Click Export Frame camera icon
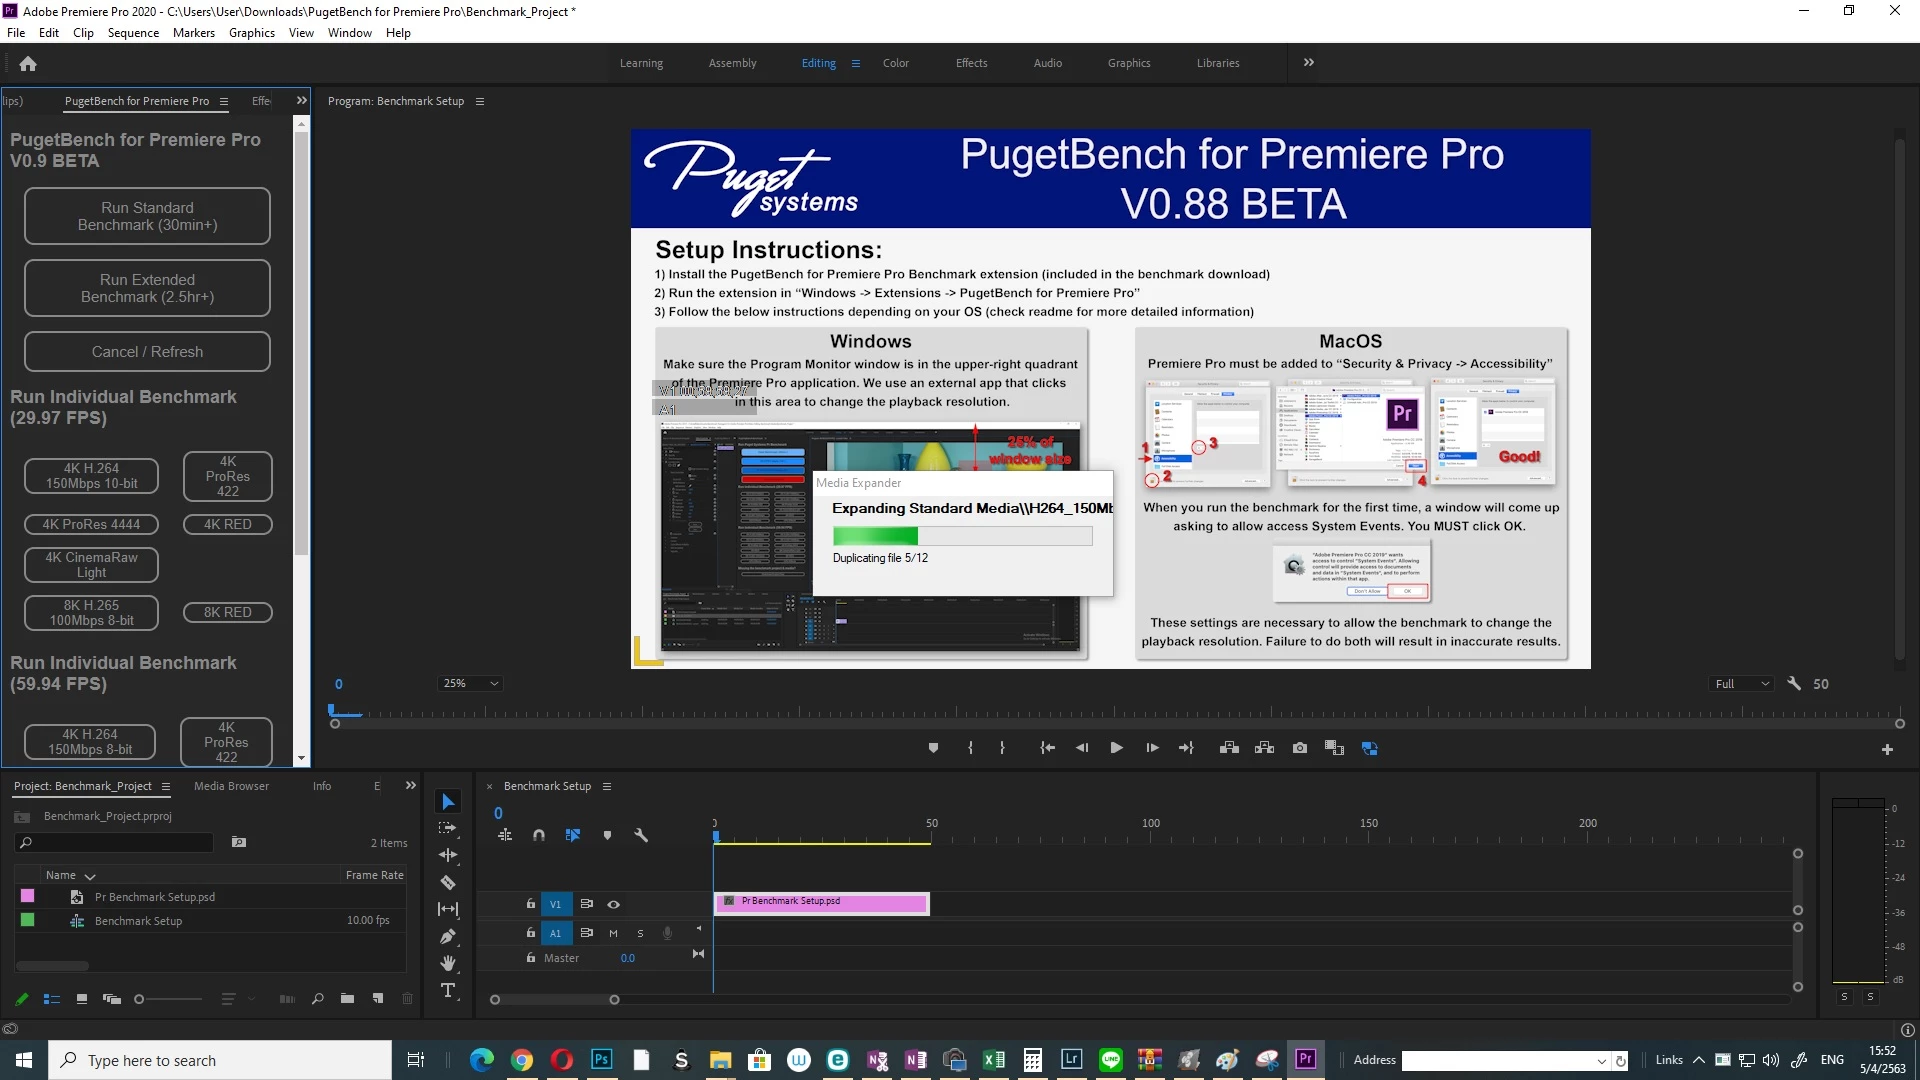Image resolution: width=1920 pixels, height=1080 pixels. [x=1299, y=748]
